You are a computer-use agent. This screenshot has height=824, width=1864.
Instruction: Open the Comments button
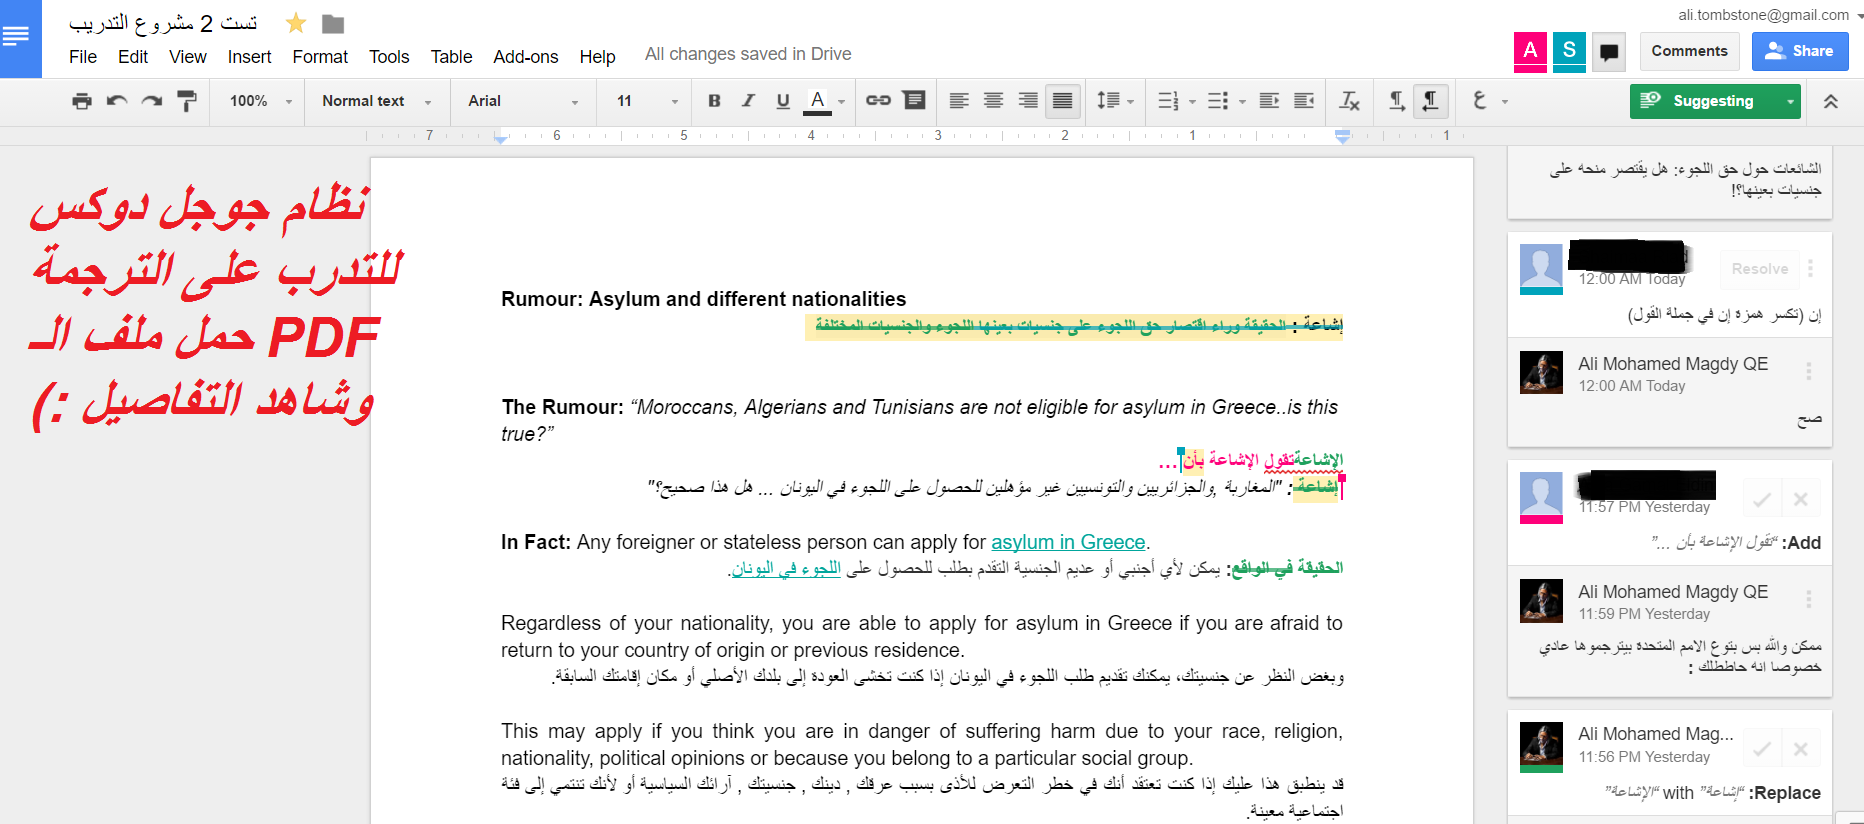pyautogui.click(x=1689, y=51)
